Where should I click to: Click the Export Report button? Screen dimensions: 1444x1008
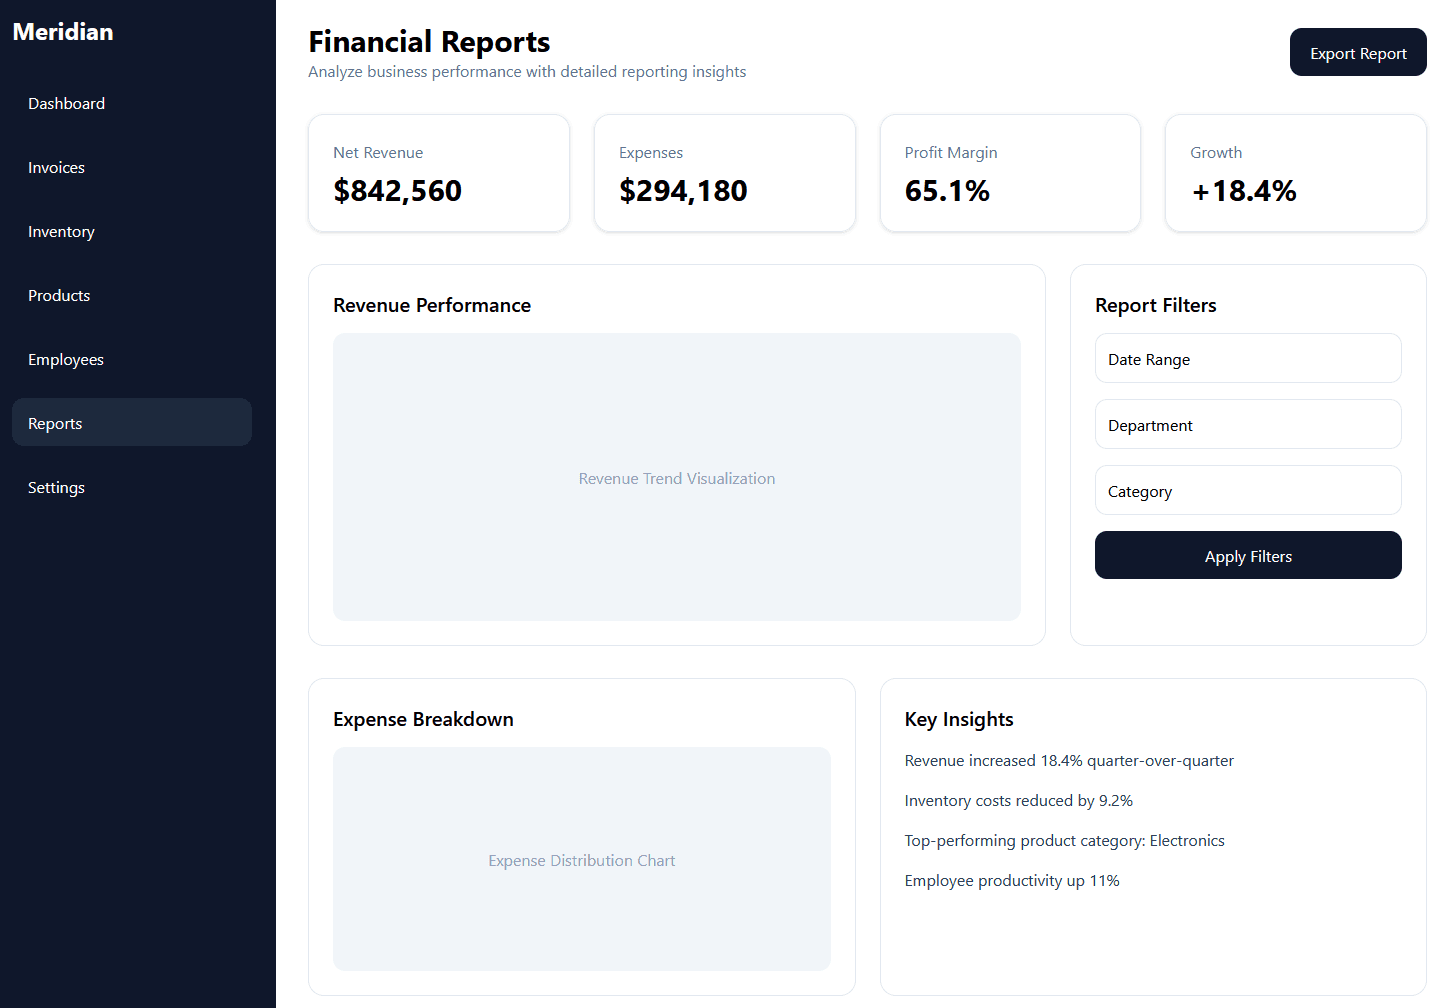[x=1358, y=52]
